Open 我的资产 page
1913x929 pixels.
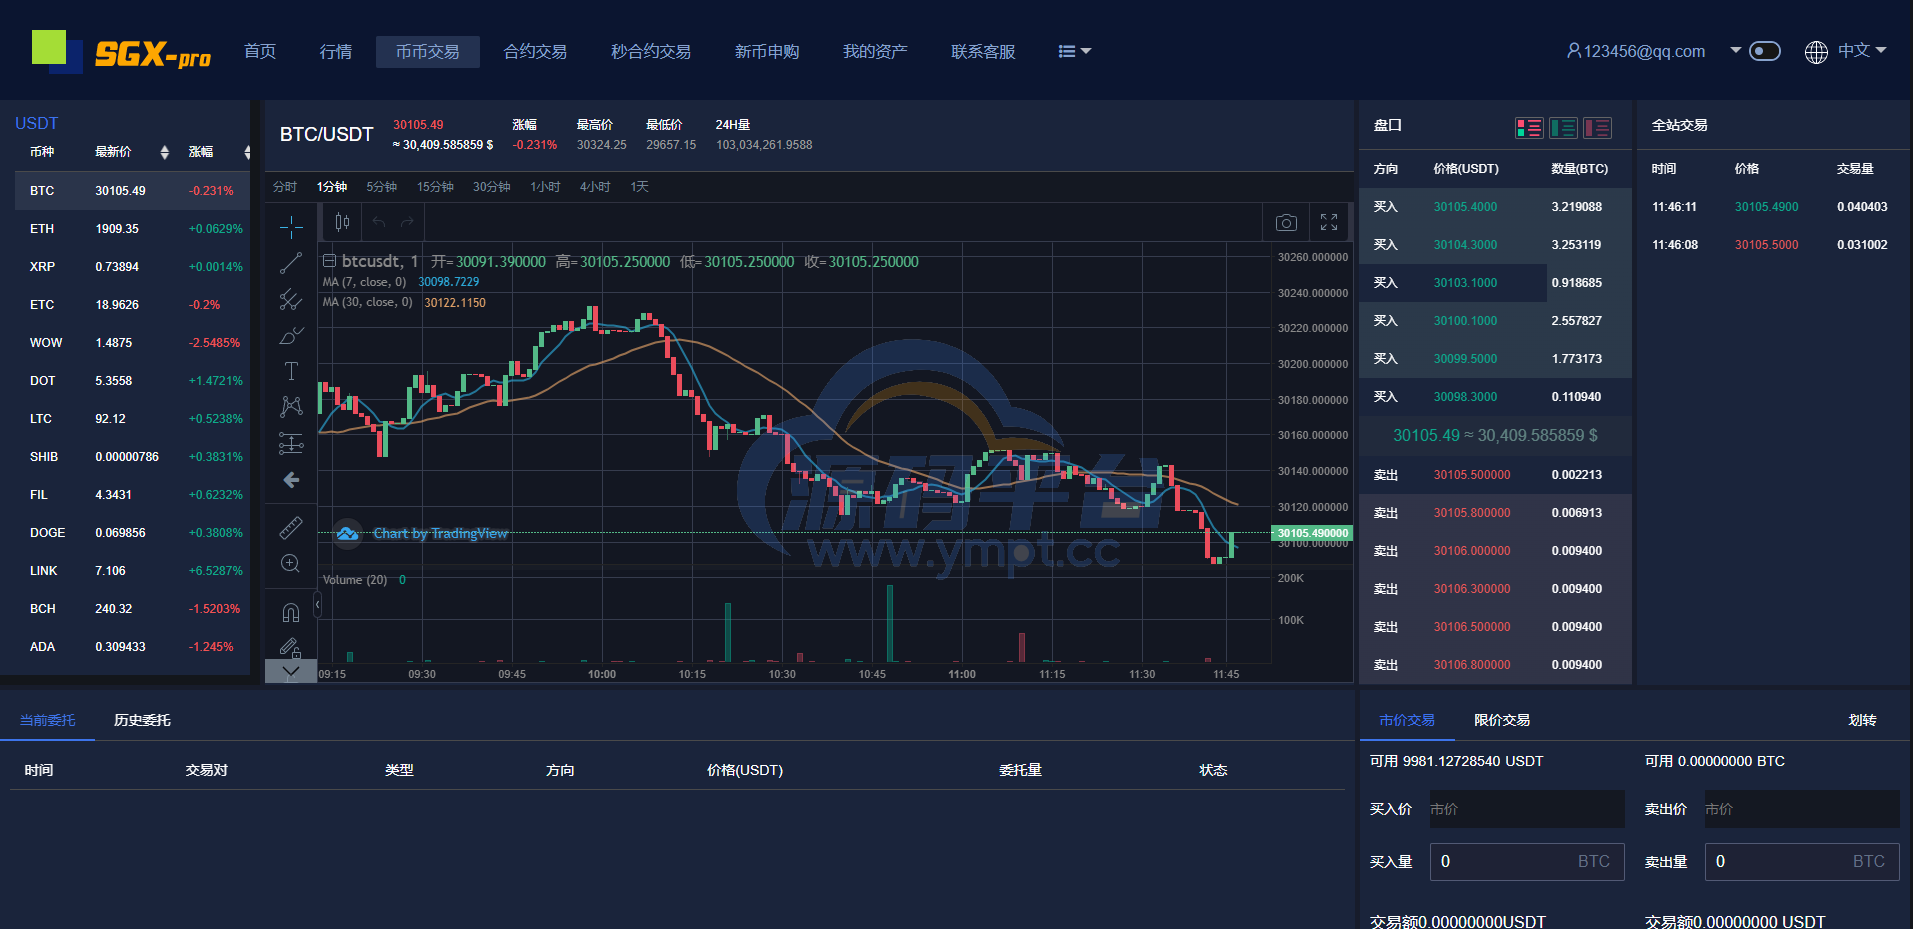click(x=875, y=51)
